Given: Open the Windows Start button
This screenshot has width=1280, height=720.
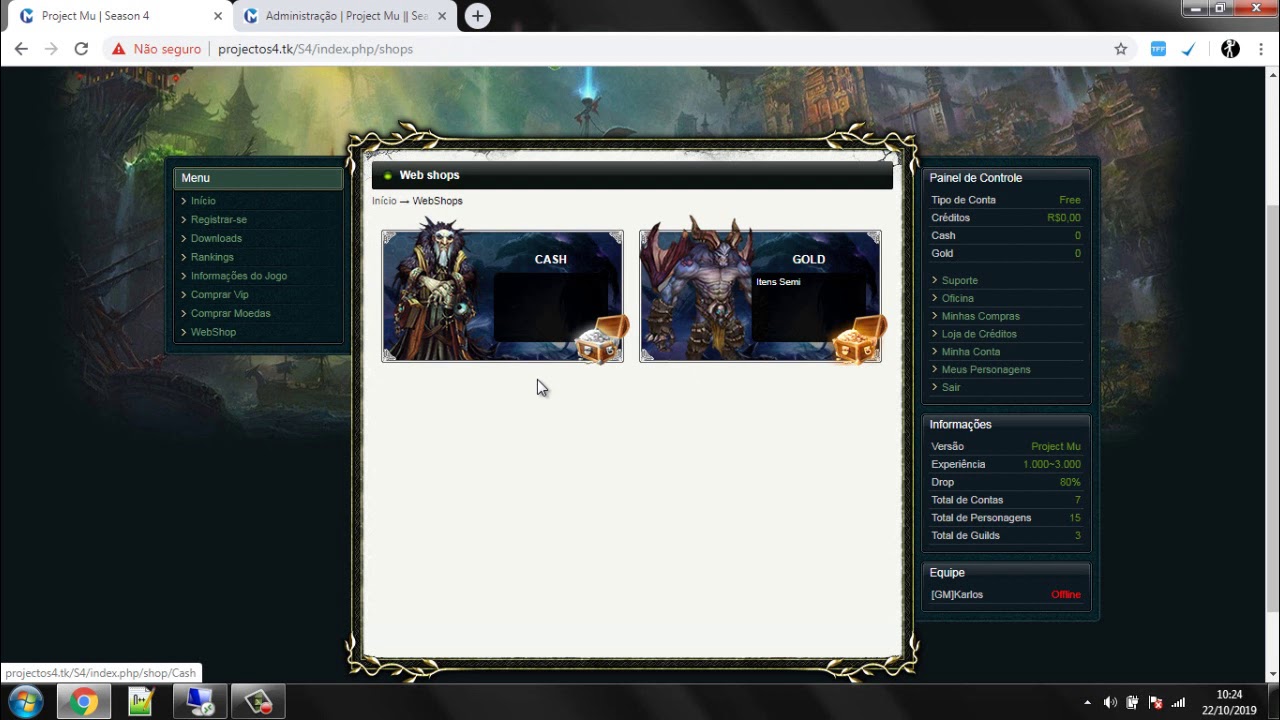Looking at the screenshot, I should (25, 702).
